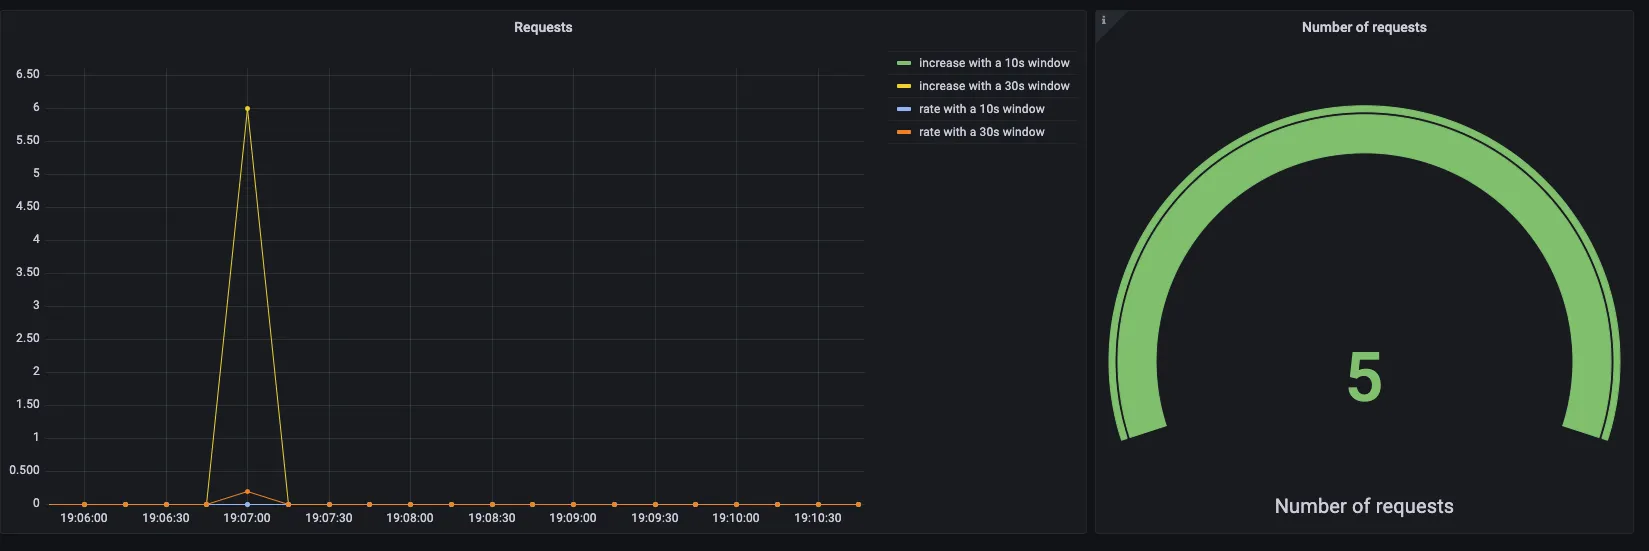Click the orange data point above 19:07:00
The image size is (1649, 551).
tap(247, 491)
